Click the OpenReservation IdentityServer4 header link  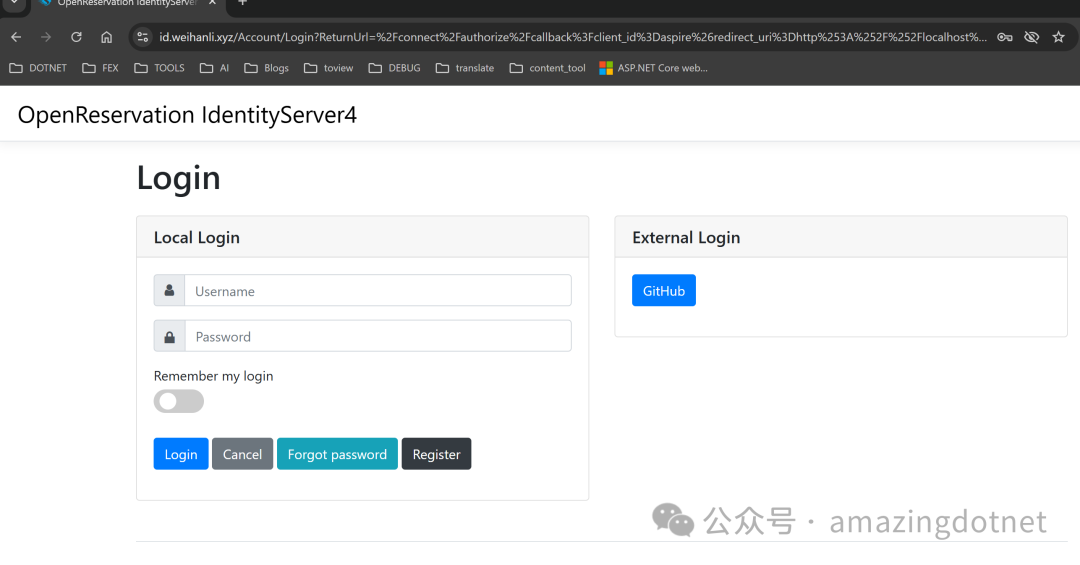187,115
